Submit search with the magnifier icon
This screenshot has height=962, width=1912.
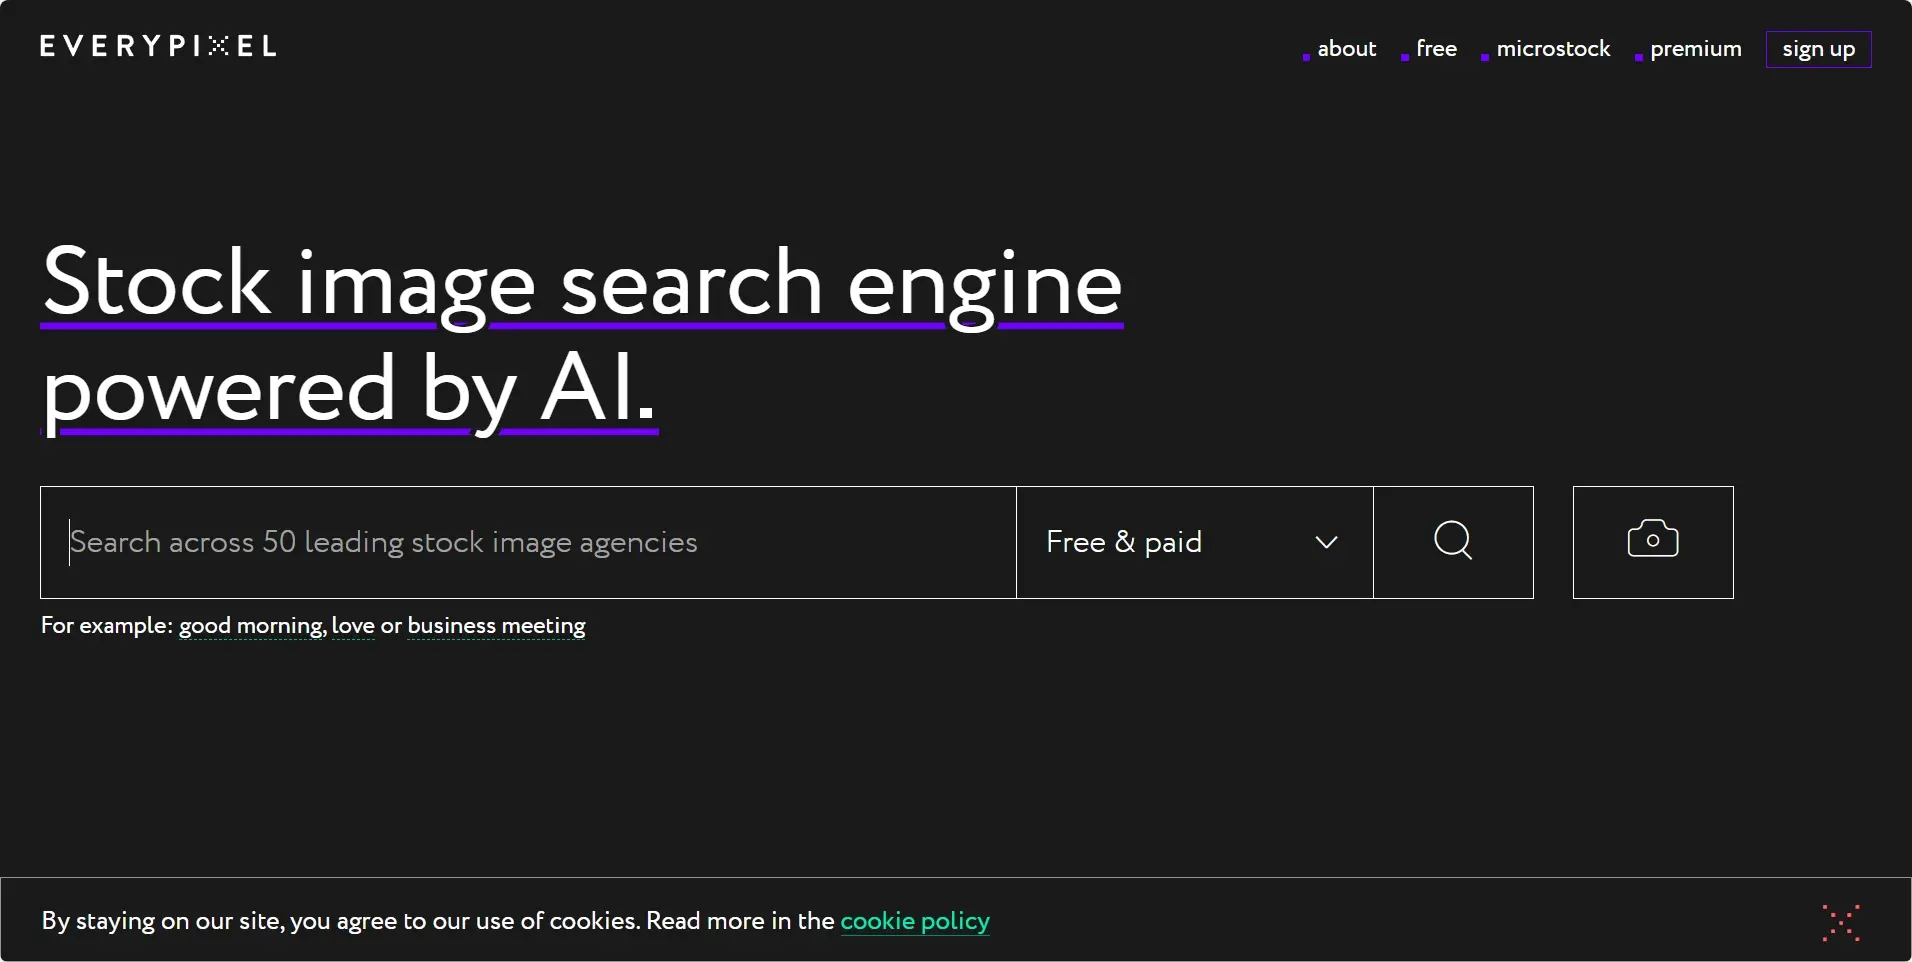pyautogui.click(x=1453, y=542)
